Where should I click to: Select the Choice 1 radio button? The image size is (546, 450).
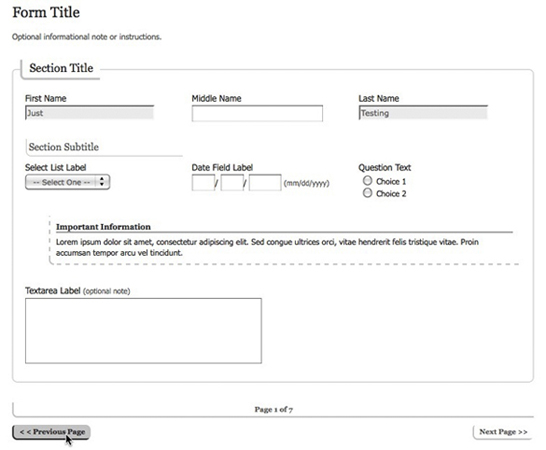click(367, 181)
